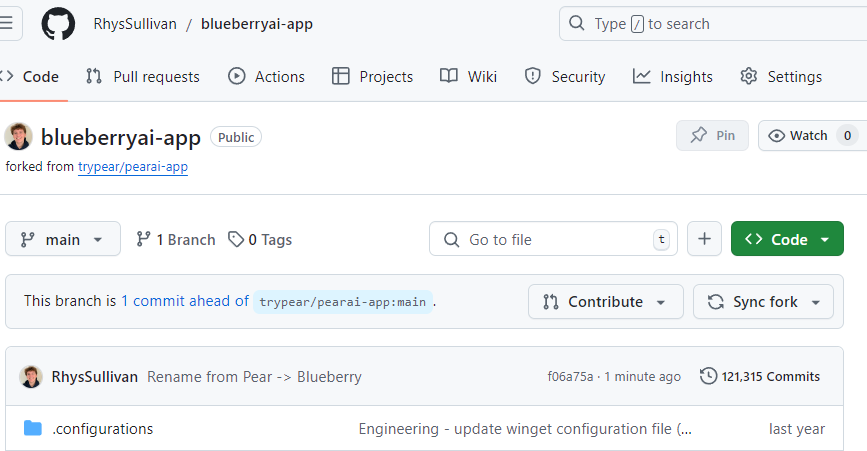Image resolution: width=867 pixels, height=451 pixels.
Task: Click the plus add file button
Action: [704, 239]
